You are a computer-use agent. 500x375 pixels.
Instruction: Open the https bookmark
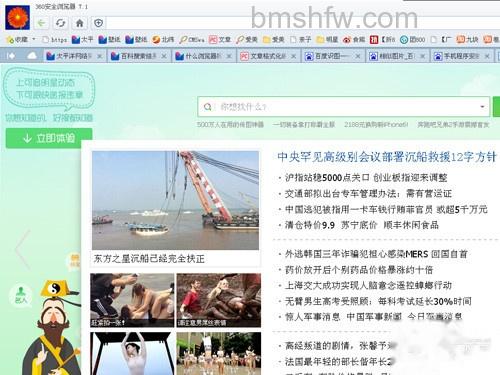55,40
